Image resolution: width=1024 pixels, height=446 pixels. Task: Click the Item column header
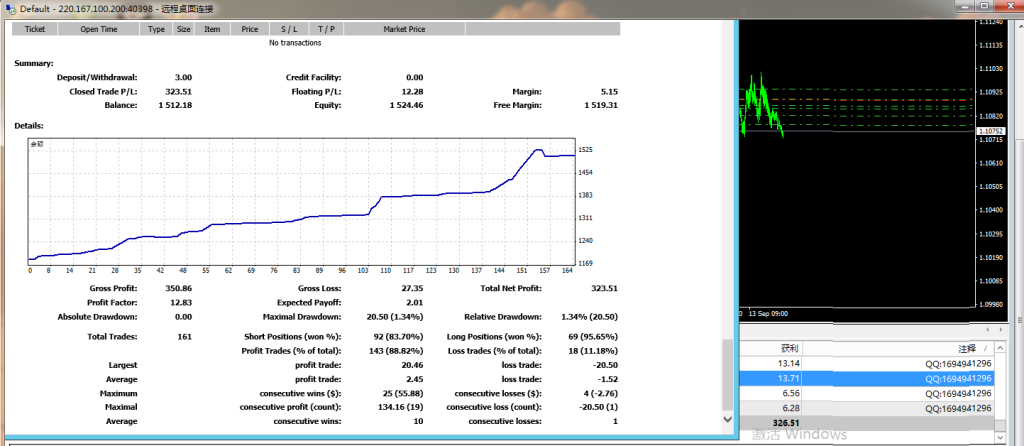(x=212, y=29)
